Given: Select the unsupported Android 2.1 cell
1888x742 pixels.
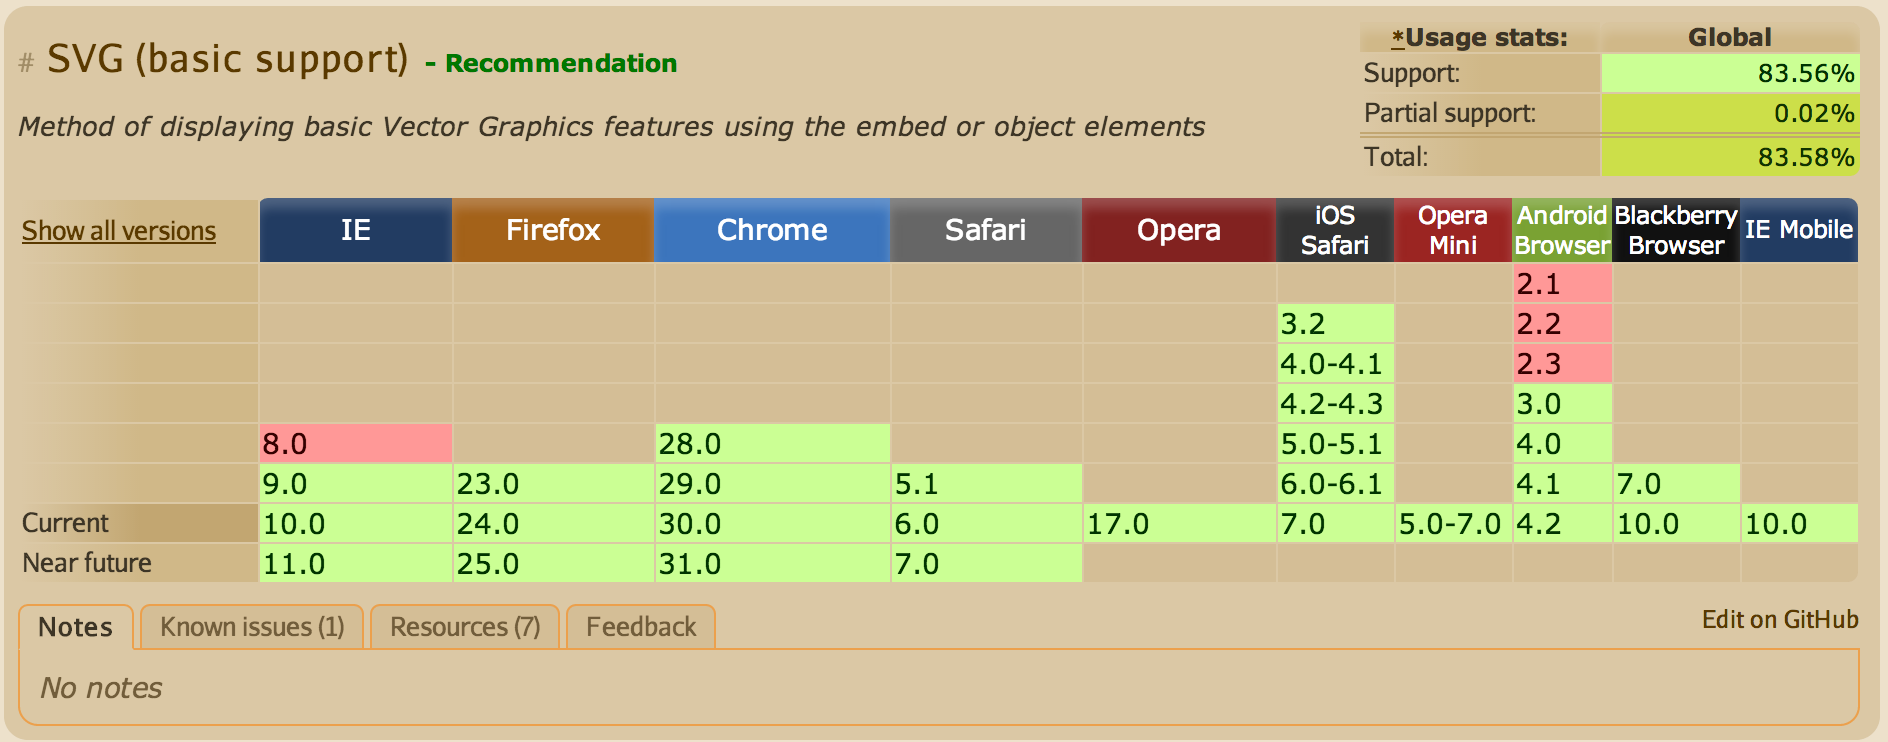Looking at the screenshot, I should [1562, 283].
